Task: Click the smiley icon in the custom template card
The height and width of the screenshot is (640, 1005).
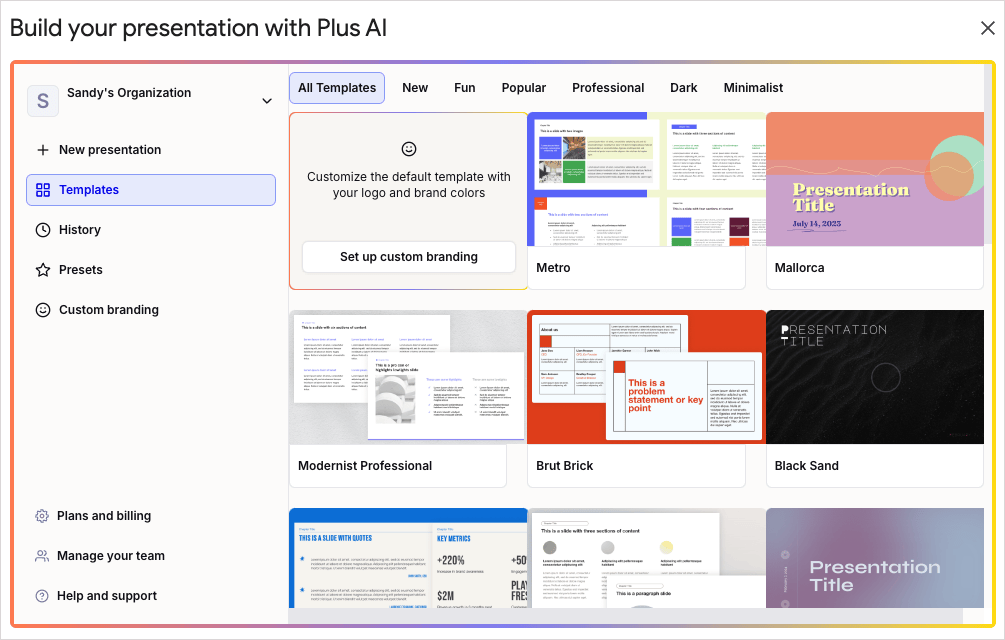Action: pos(409,149)
